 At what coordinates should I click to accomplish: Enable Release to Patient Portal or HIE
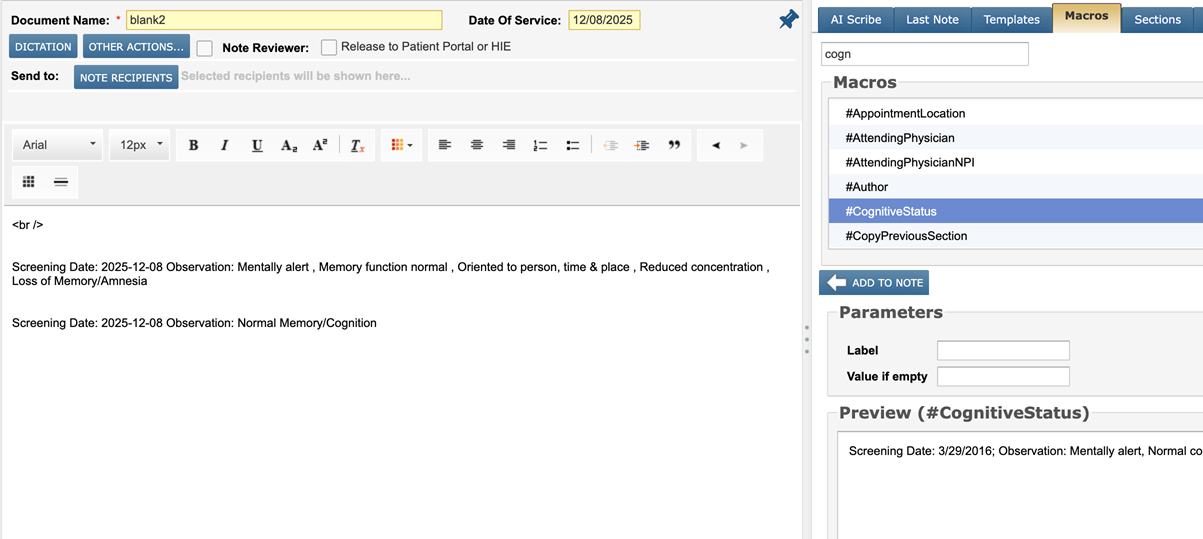(329, 47)
